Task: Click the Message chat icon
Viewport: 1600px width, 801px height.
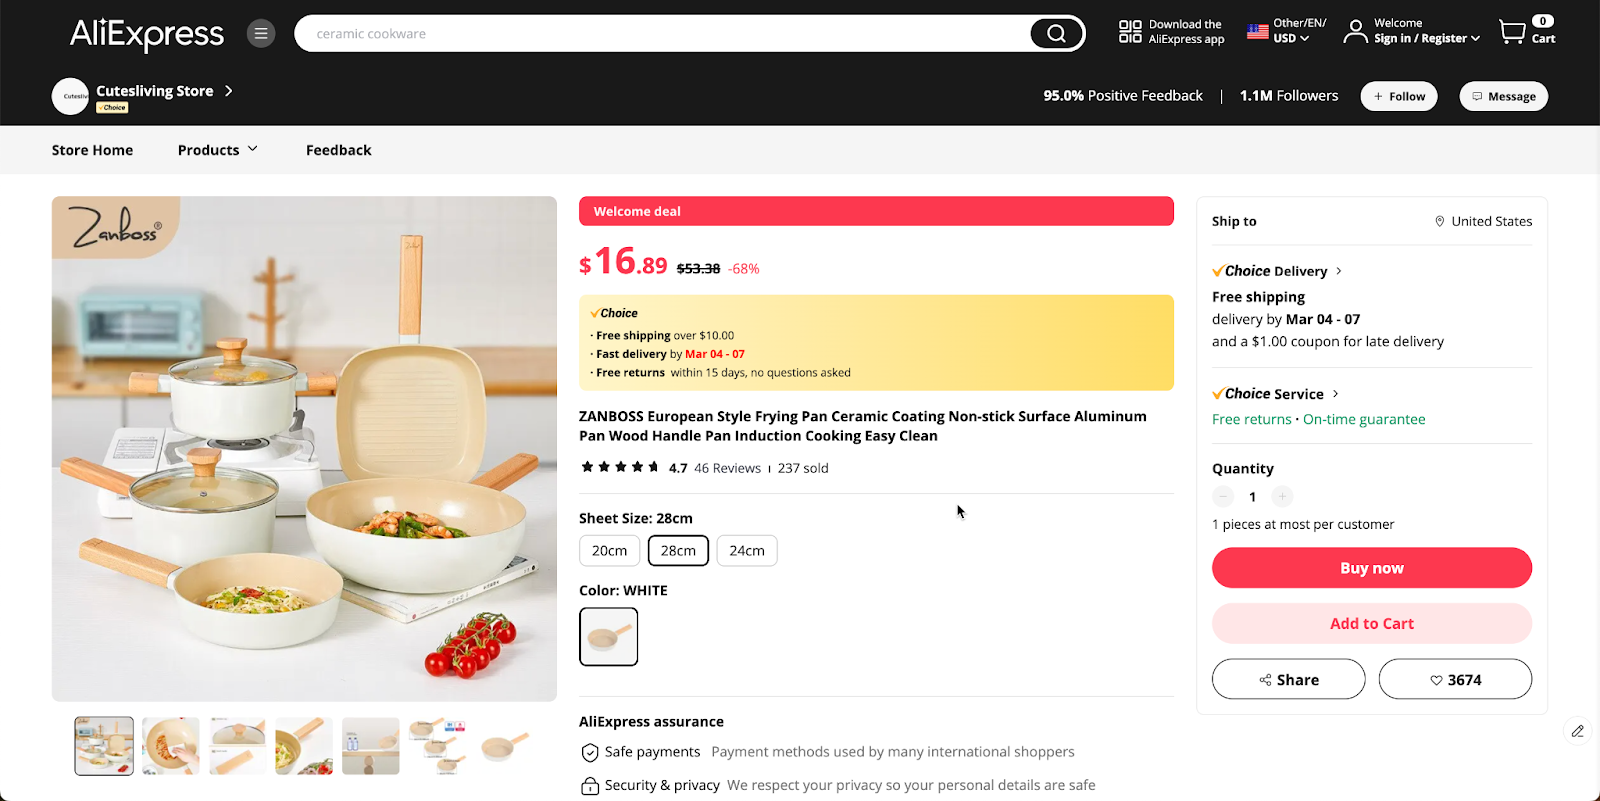Action: (x=1477, y=96)
